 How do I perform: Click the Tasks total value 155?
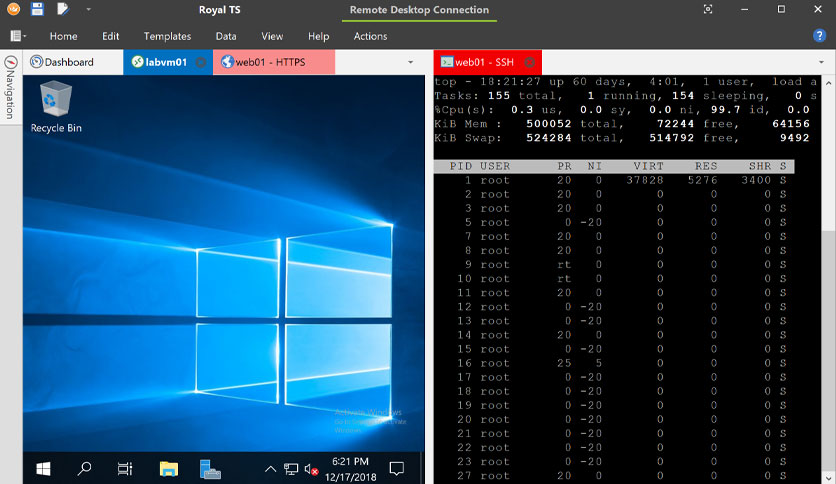coord(499,95)
